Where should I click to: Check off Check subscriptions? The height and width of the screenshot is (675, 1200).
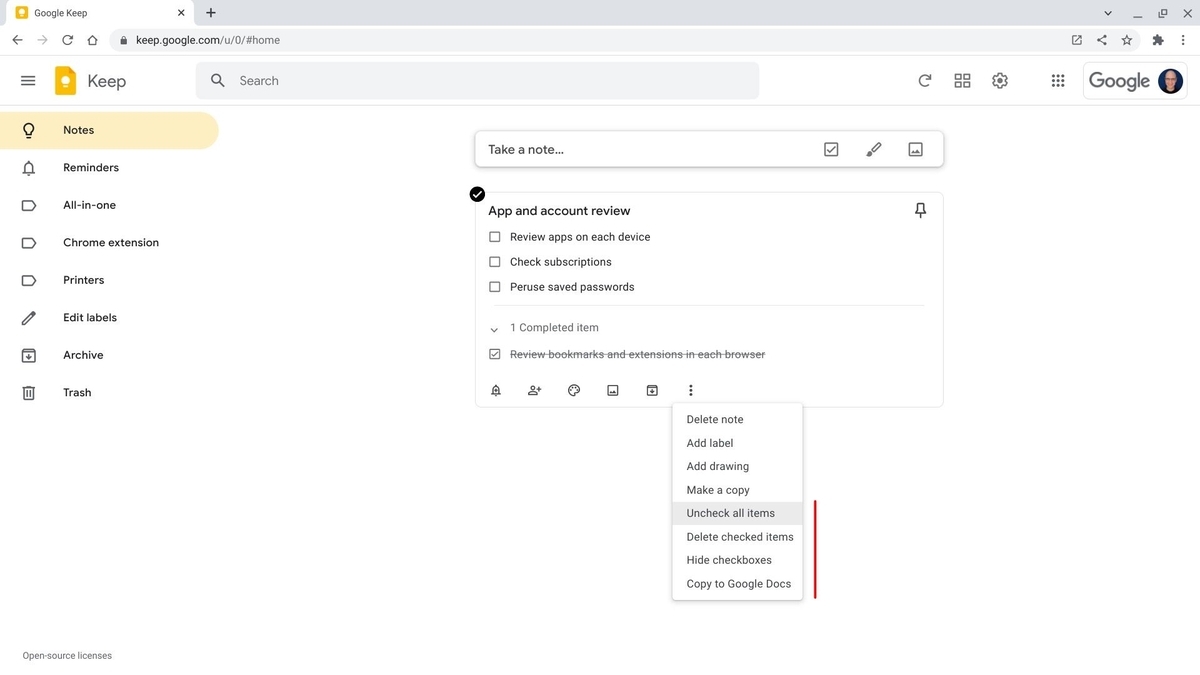pos(494,261)
